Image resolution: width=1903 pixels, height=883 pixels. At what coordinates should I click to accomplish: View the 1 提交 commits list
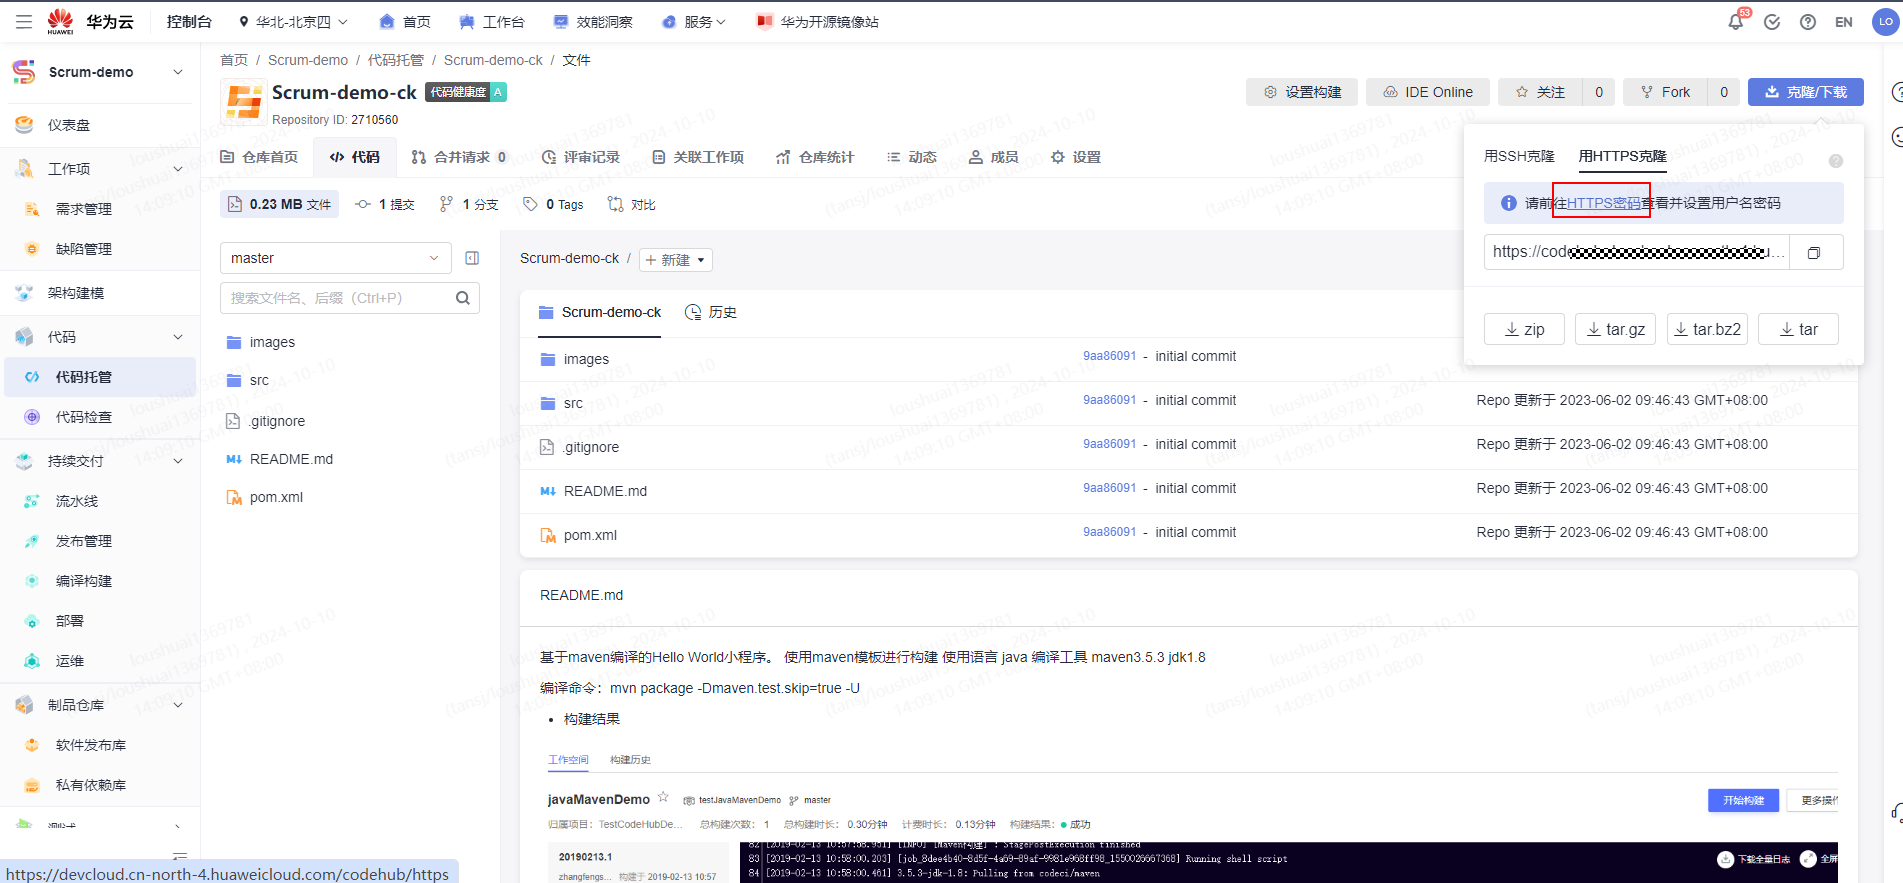click(385, 204)
